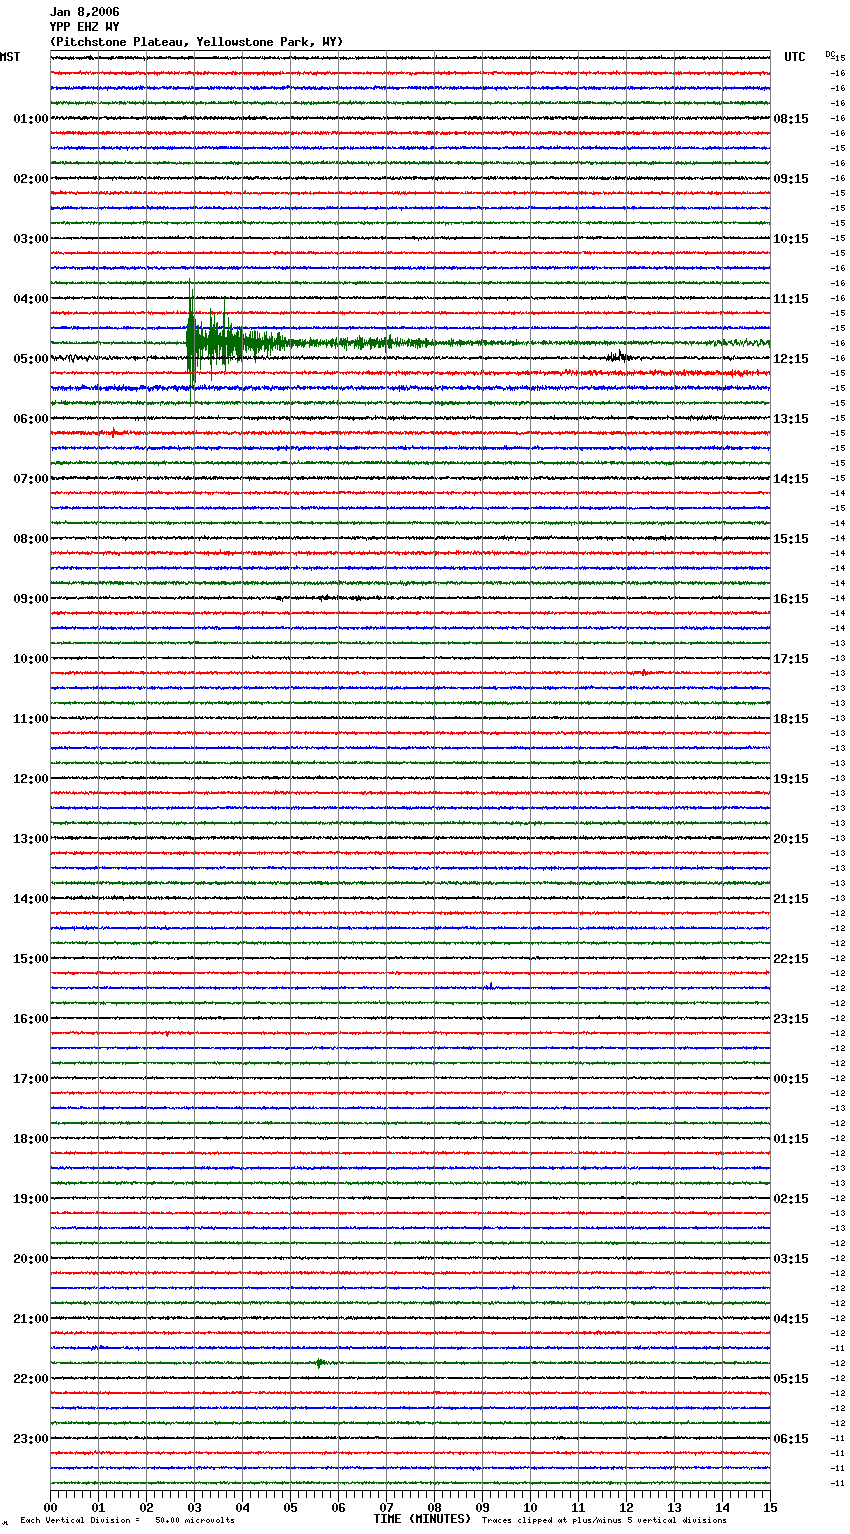Select the 10:00 MST hour label
Viewport: 850px width, 1534px height.
31,659
